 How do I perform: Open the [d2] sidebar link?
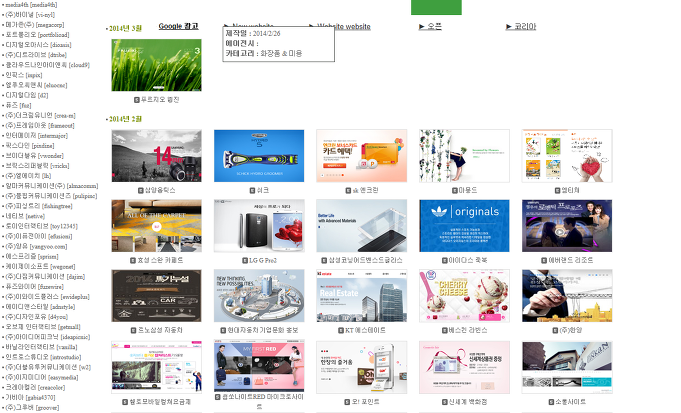(27, 95)
